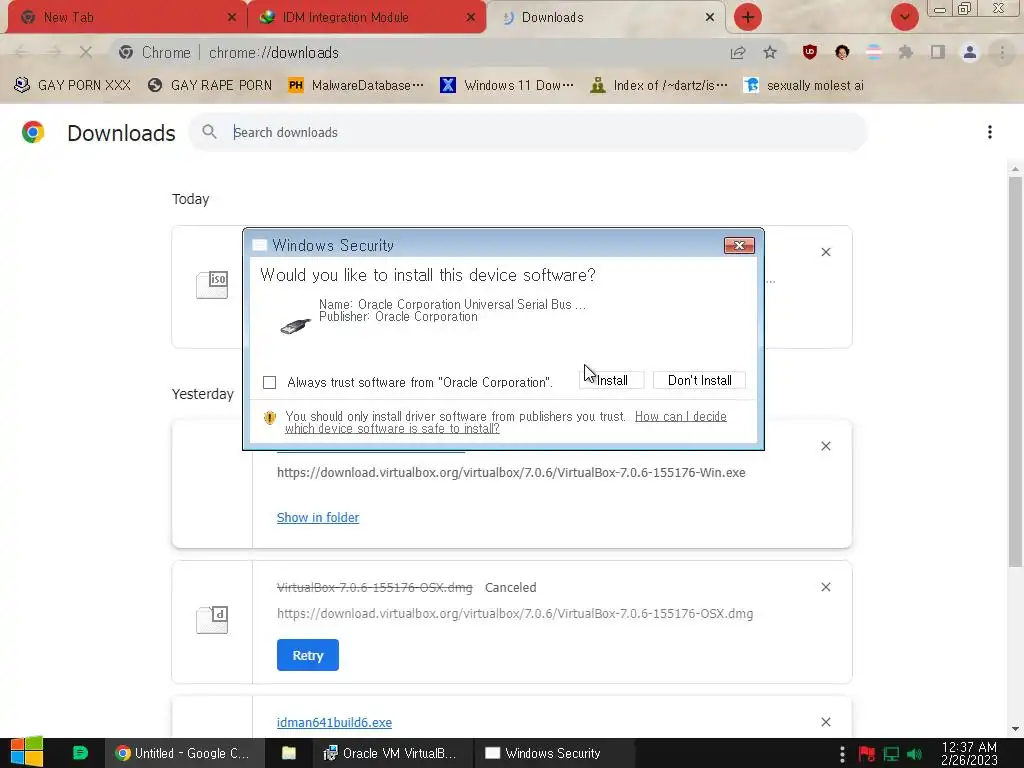Image resolution: width=1024 pixels, height=768 pixels.
Task: Open the green chat app taskbar icon
Action: point(80,753)
